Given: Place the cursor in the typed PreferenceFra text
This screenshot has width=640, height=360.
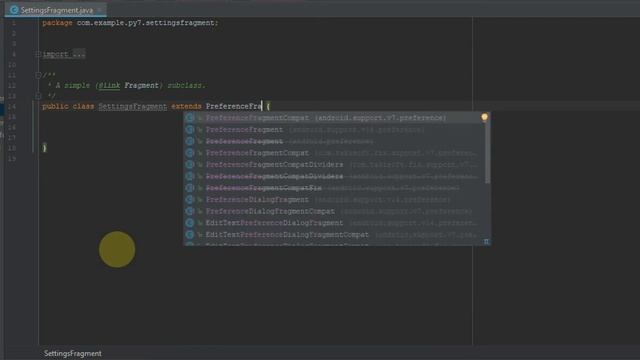Looking at the screenshot, I should pos(233,106).
